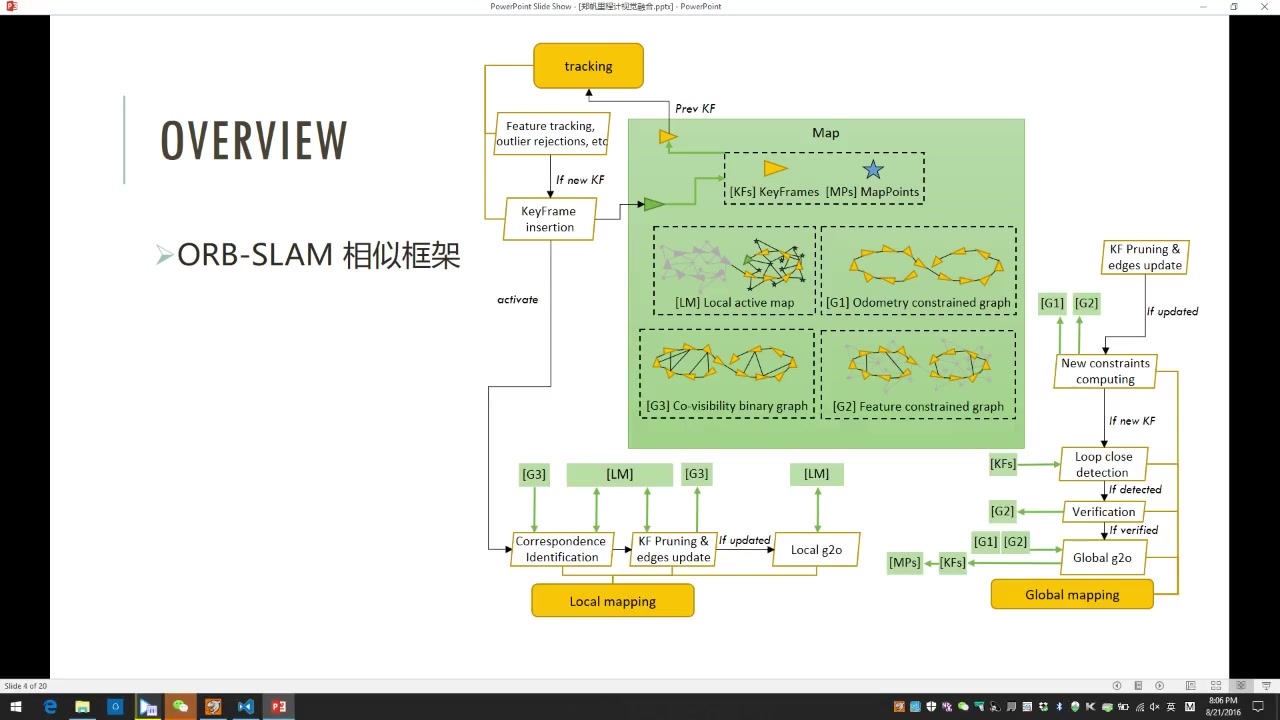Click '[G1] Odometry constrained graph' caption
1280x720 pixels.
(x=918, y=303)
